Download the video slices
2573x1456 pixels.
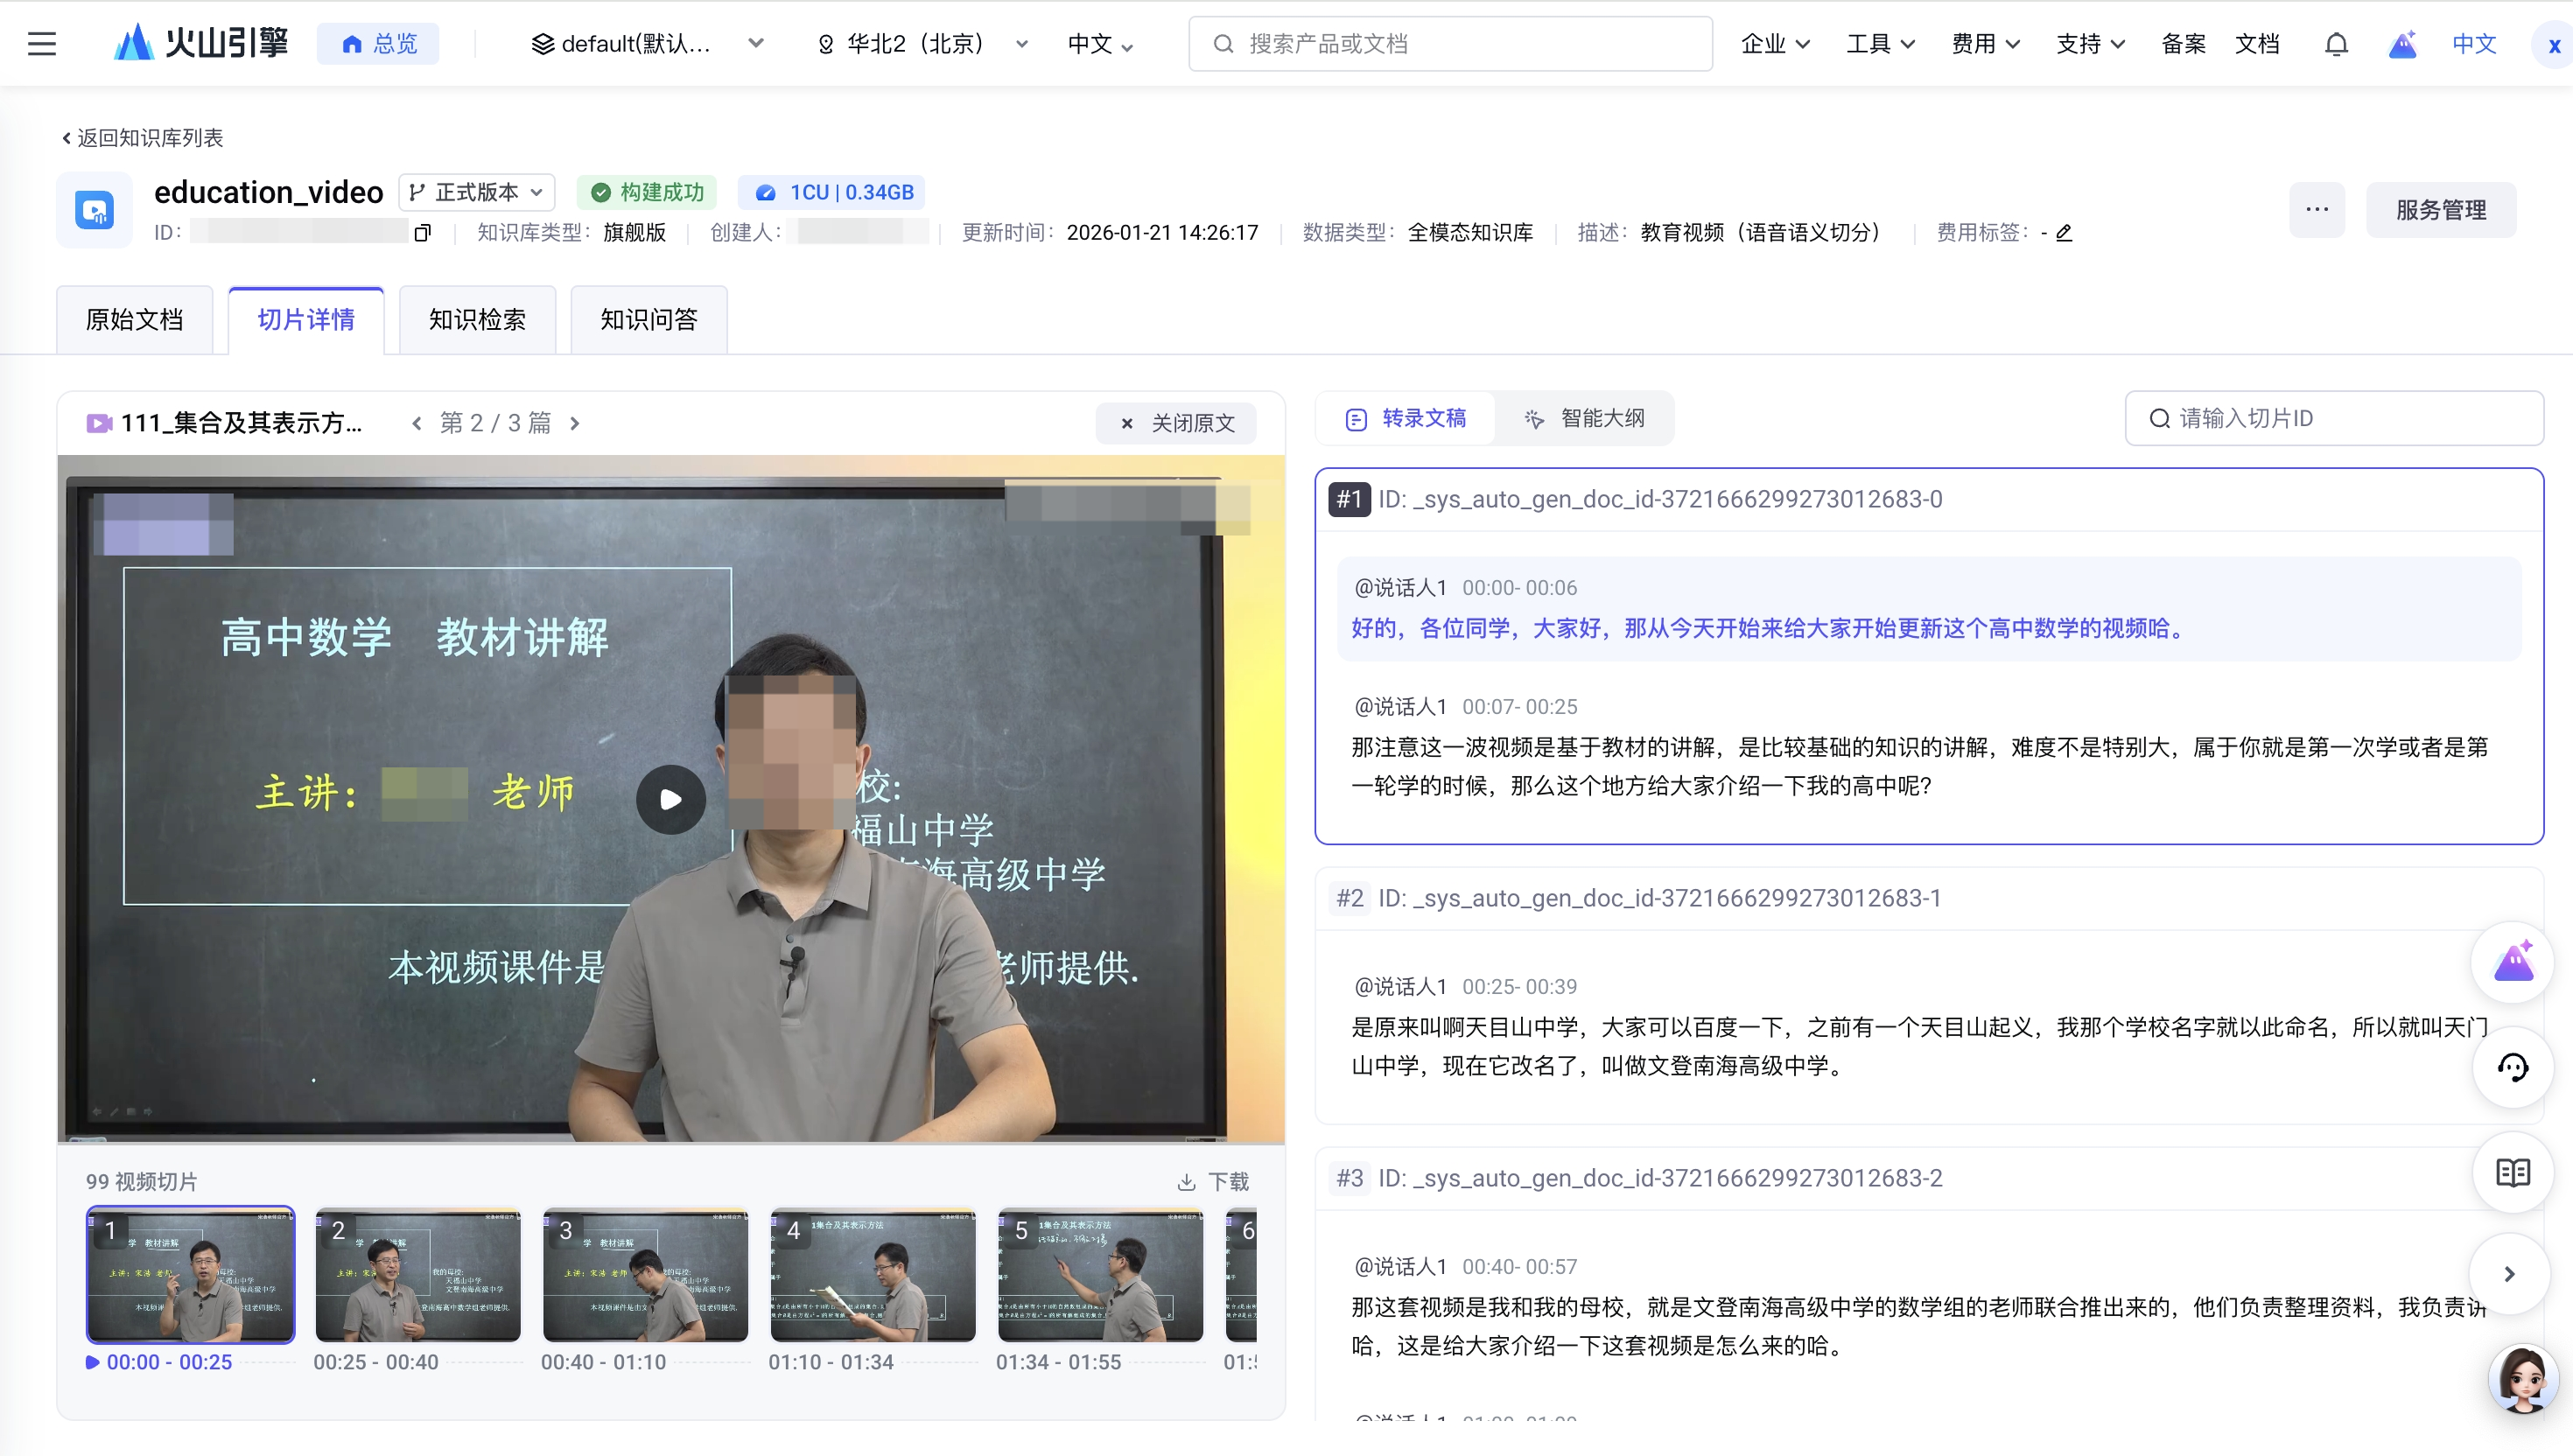click(1213, 1181)
